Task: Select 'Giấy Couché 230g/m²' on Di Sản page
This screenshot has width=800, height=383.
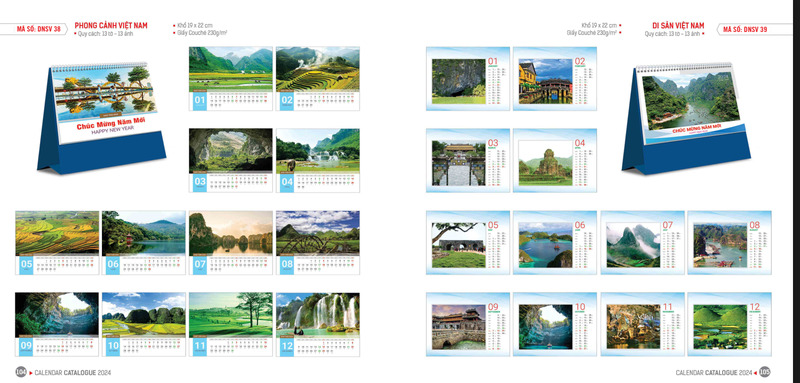Action: coord(593,33)
